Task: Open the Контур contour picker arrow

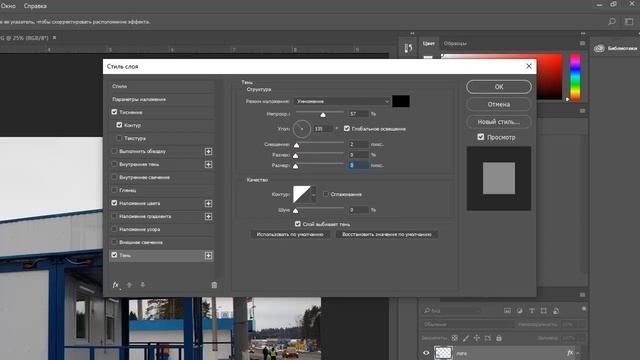Action: [313, 195]
